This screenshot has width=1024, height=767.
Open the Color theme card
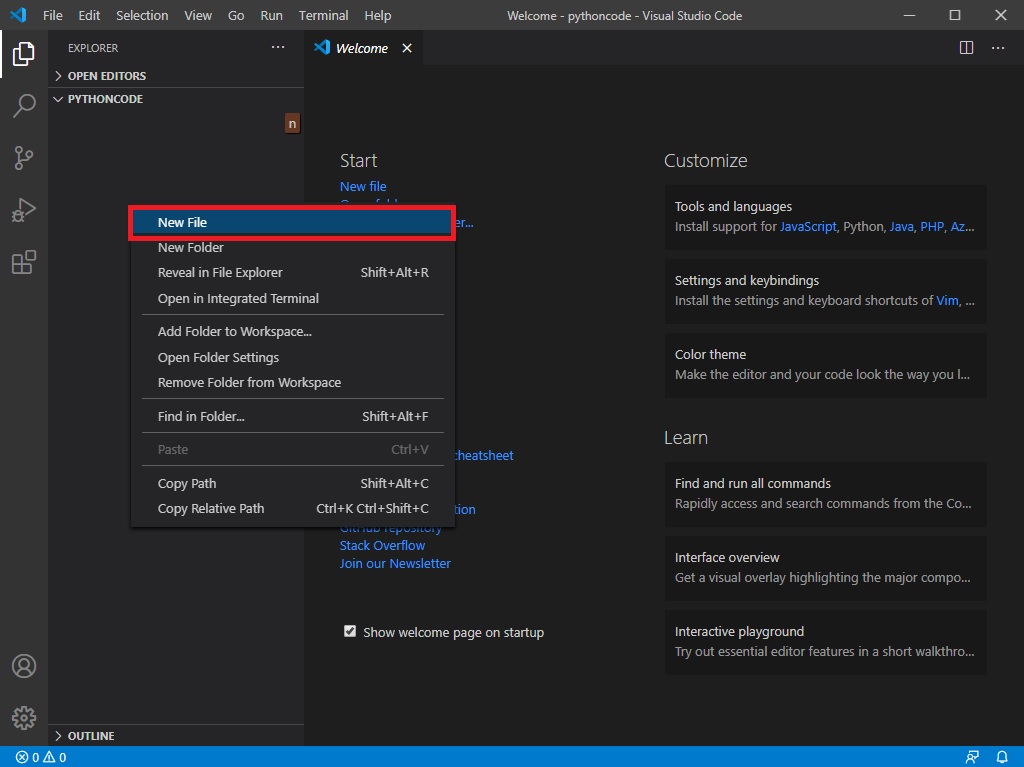click(825, 365)
